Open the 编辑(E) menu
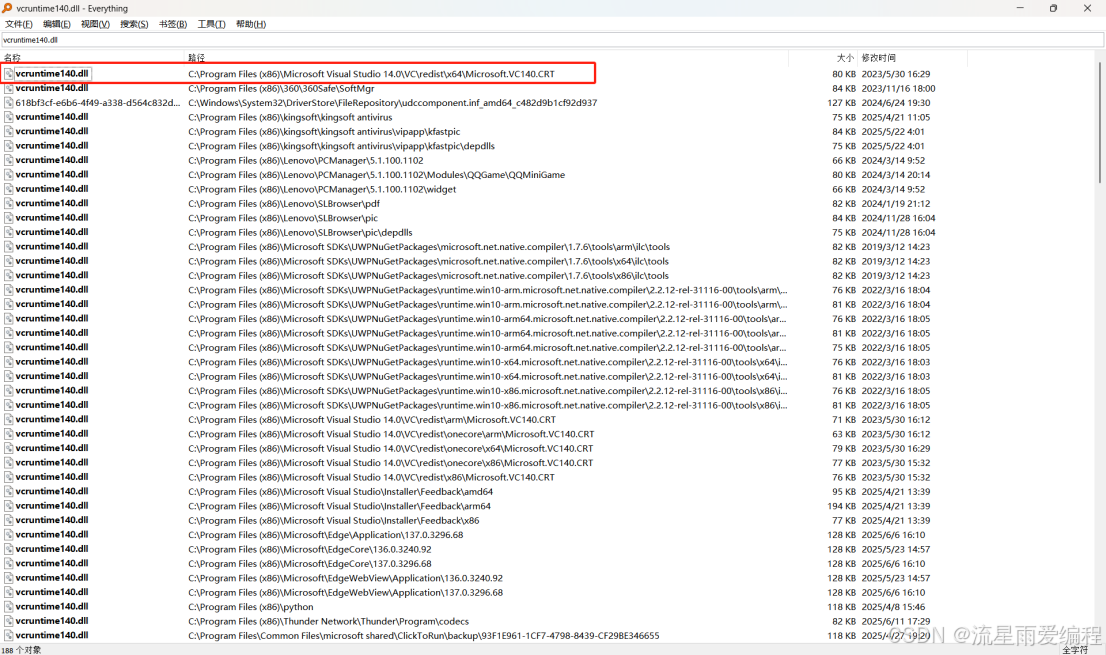Screen dimensions: 1106x655 (x=56, y=24)
